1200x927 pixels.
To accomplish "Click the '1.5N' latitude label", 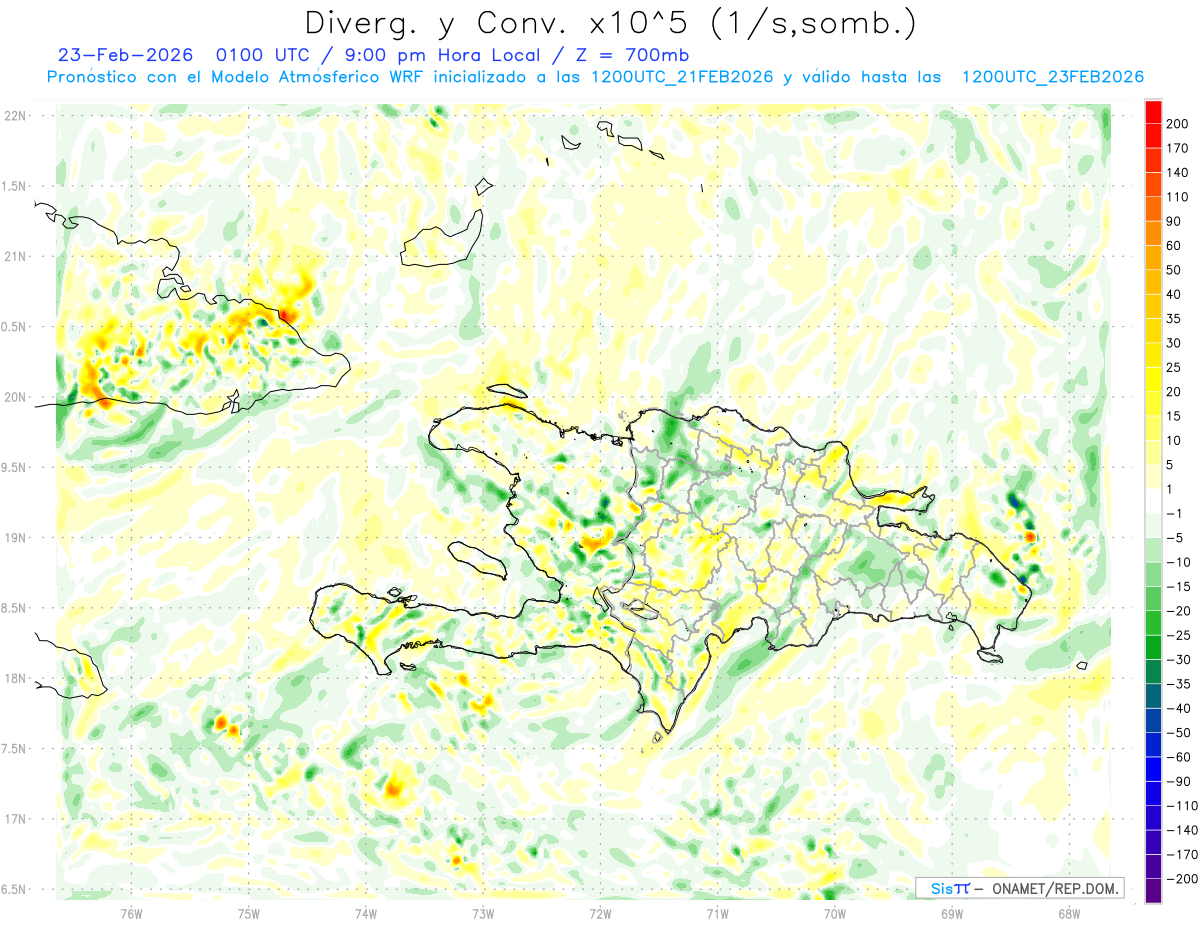I will pyautogui.click(x=14, y=186).
